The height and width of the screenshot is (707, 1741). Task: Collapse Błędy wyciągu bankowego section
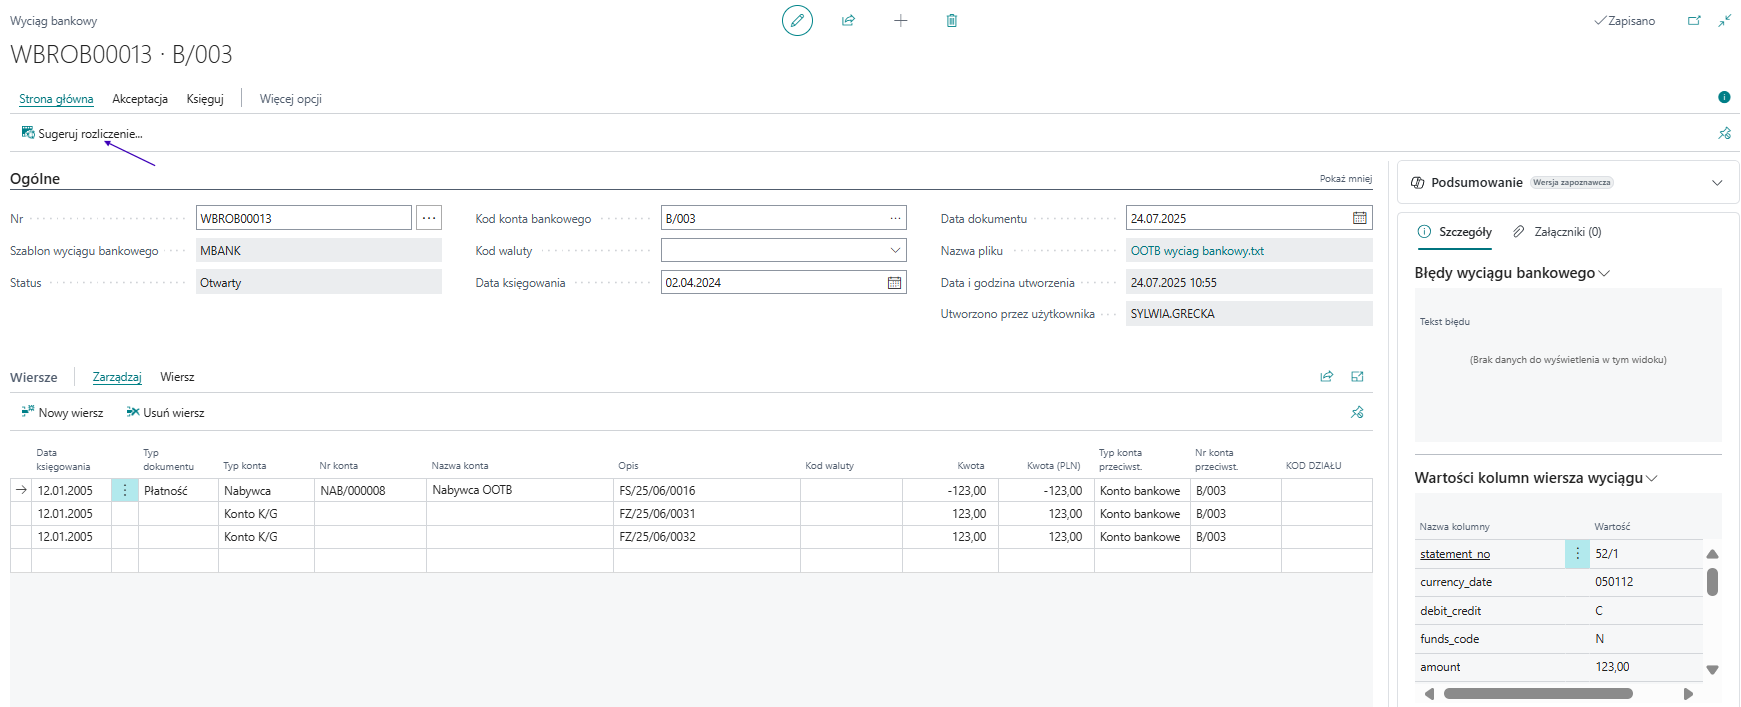point(1604,273)
